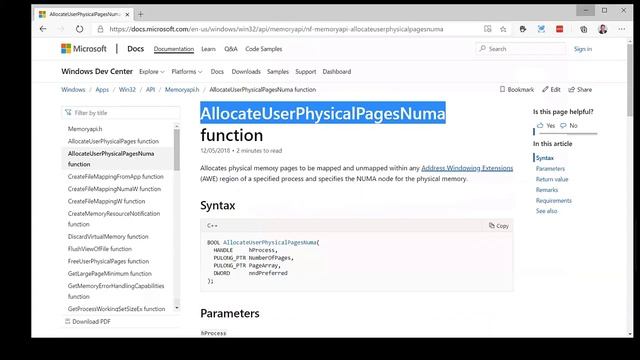This screenshot has width=640, height=360.
Task: Open the Q&A tab
Action: coord(231,49)
